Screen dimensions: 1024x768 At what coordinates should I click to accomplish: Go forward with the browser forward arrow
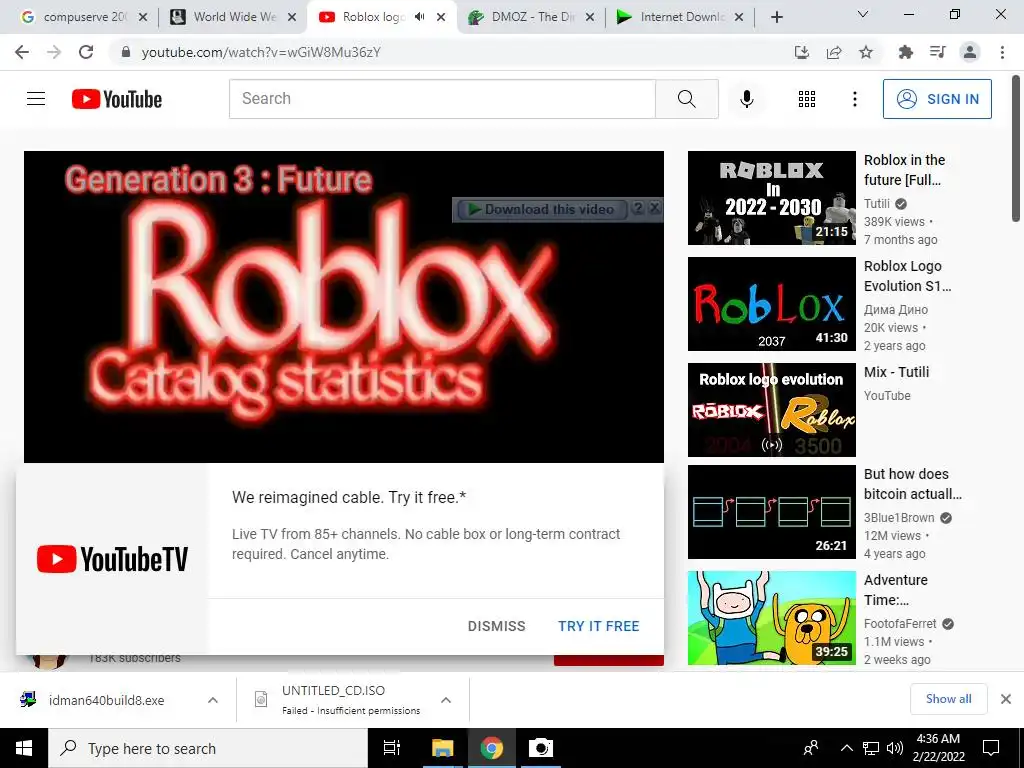pos(54,52)
